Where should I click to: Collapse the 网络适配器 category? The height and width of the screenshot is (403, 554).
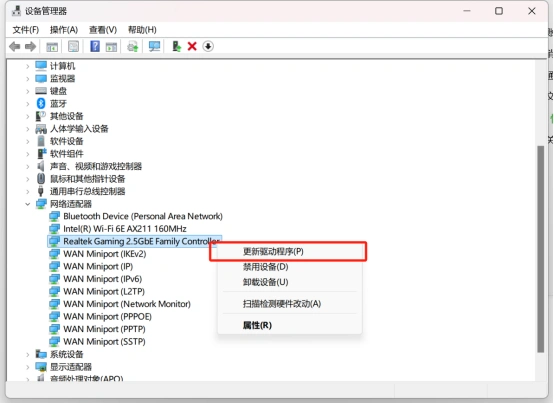28,204
